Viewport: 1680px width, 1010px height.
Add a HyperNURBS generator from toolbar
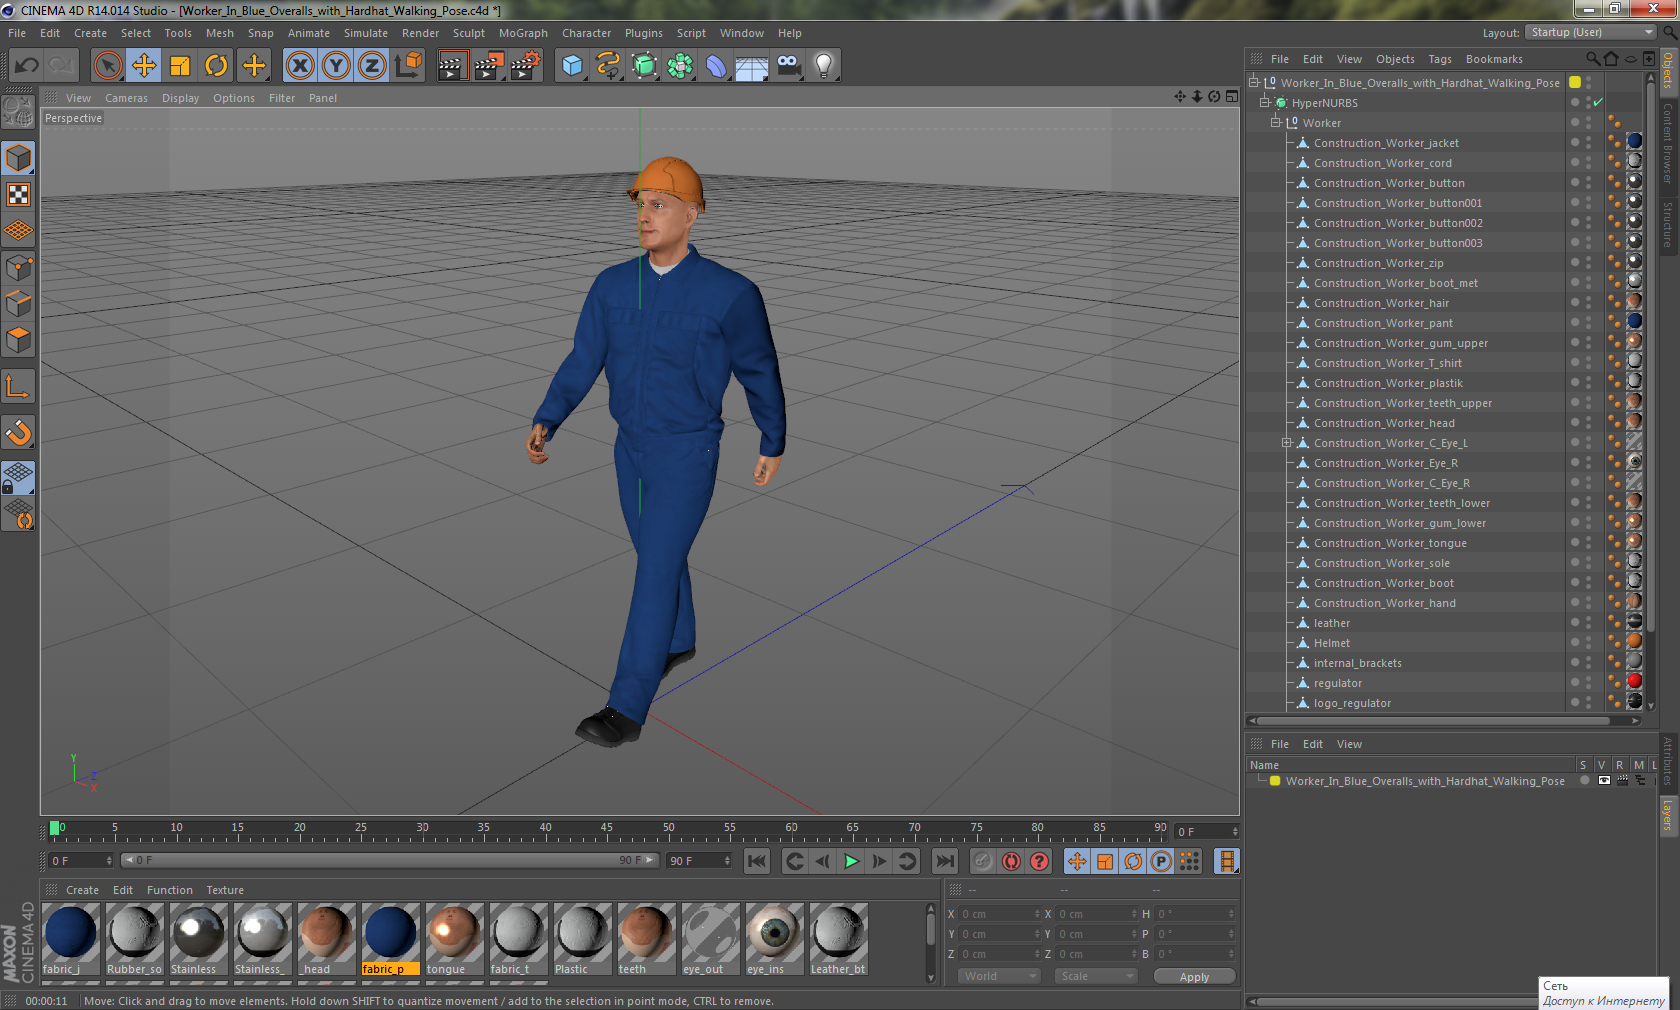(x=645, y=66)
